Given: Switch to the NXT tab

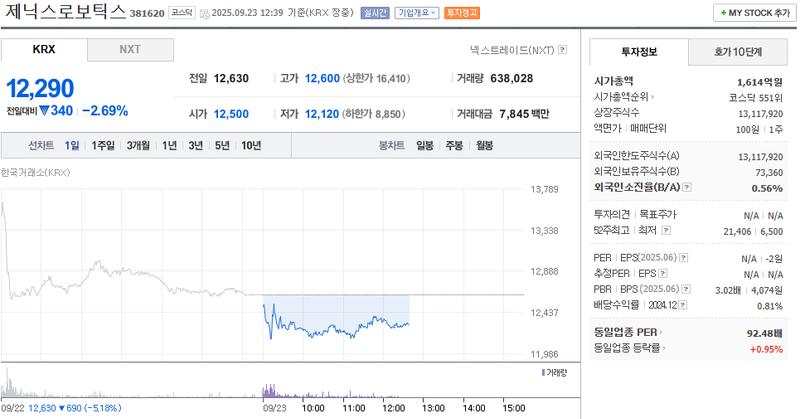Looking at the screenshot, I should pos(130,50).
